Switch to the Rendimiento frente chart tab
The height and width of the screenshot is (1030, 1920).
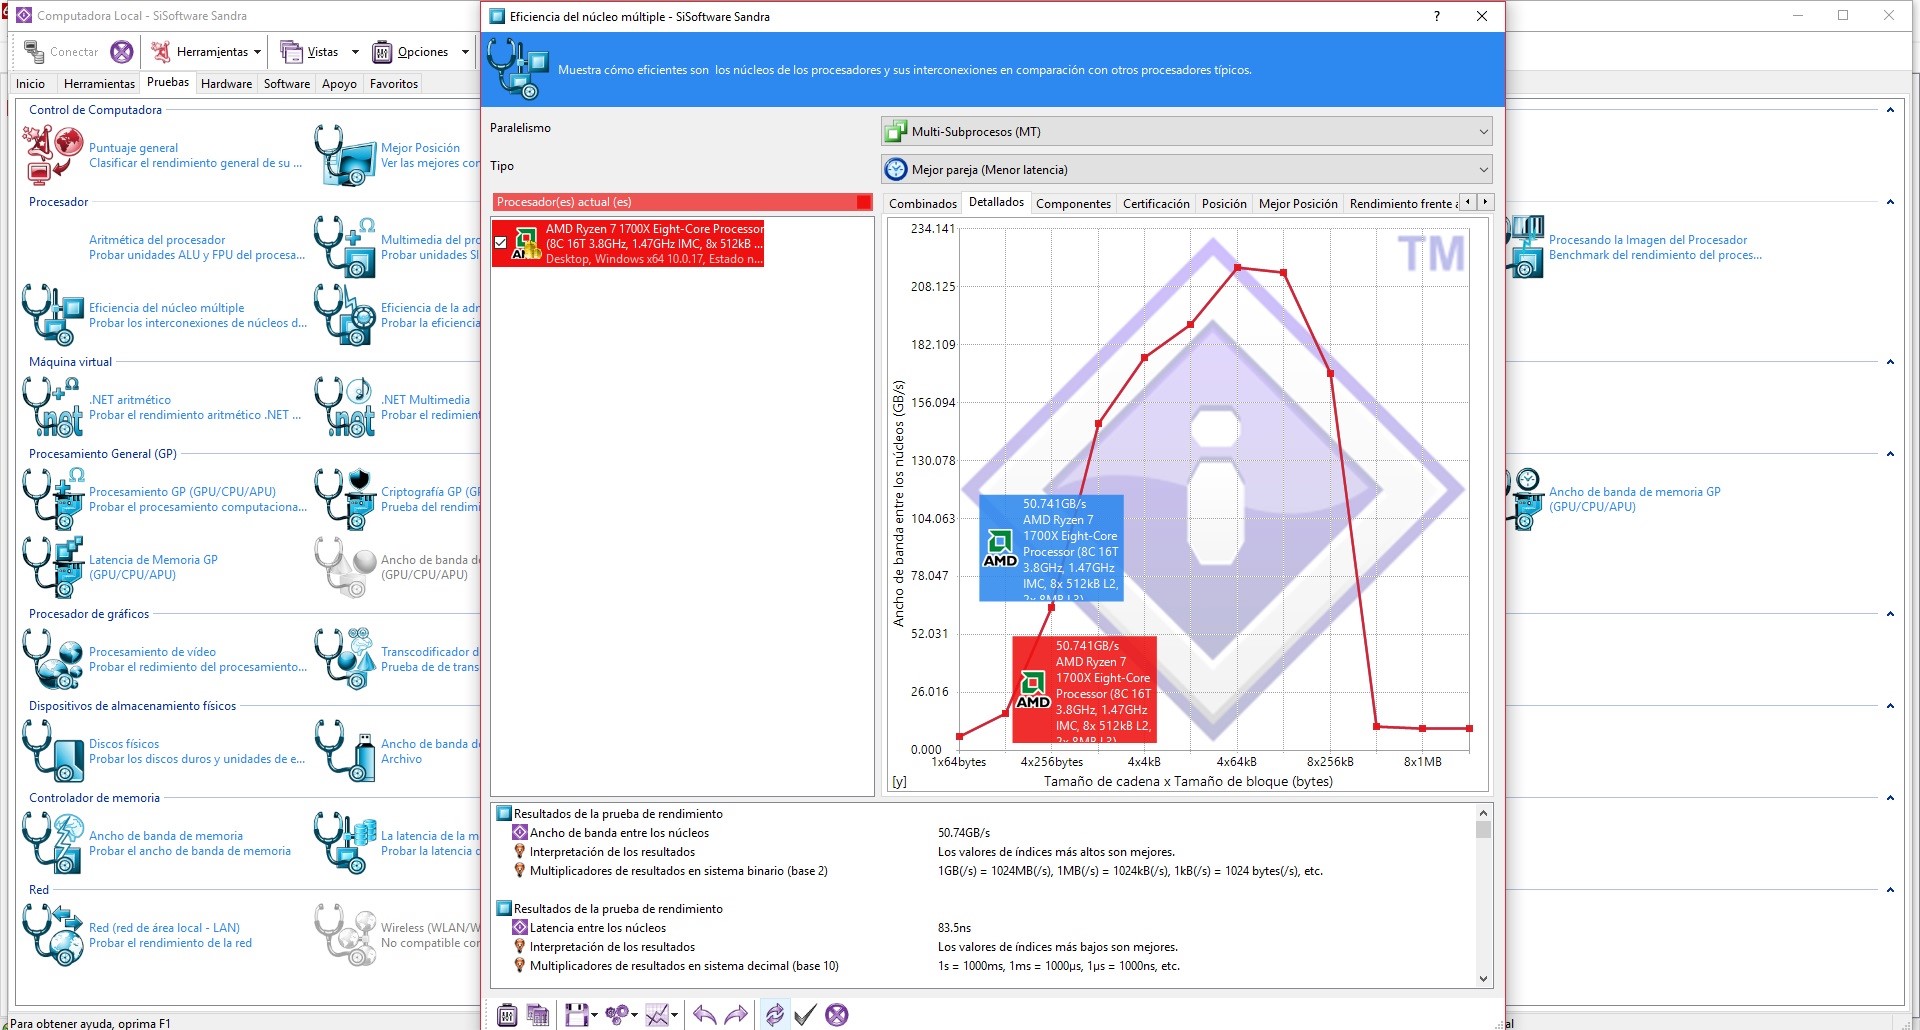point(1401,203)
